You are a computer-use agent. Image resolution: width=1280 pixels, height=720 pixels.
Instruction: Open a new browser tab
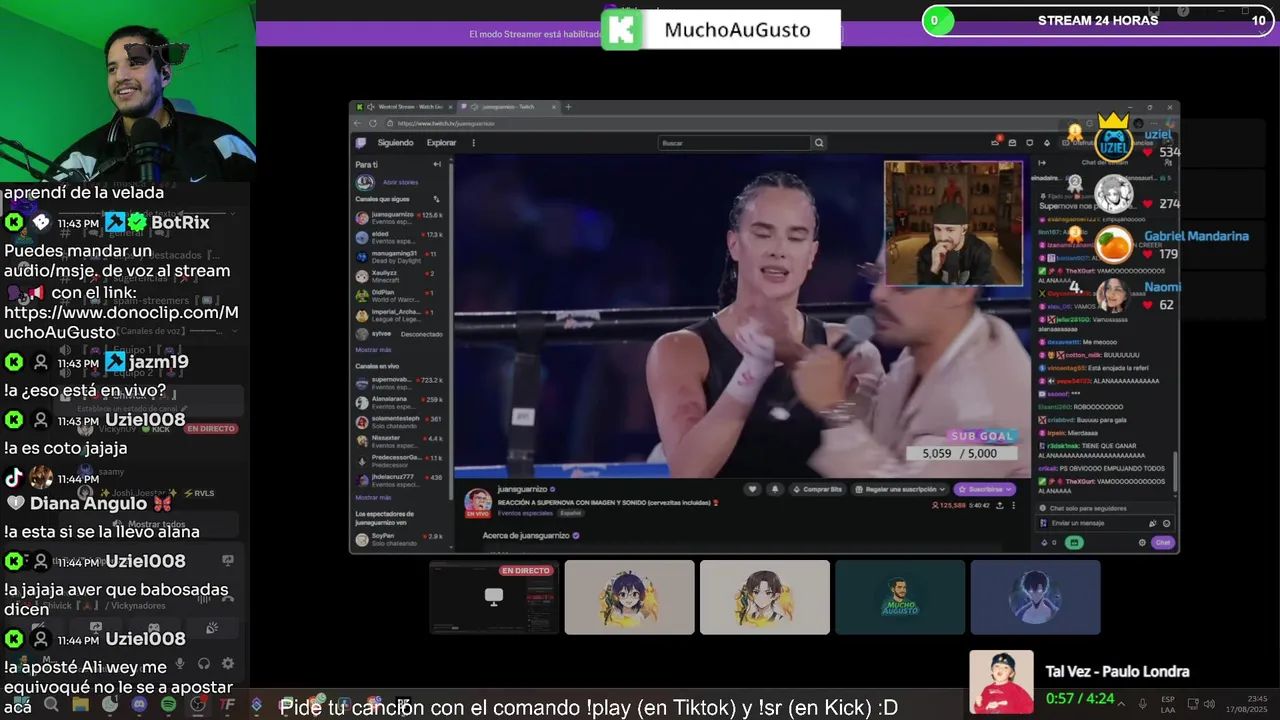click(568, 107)
